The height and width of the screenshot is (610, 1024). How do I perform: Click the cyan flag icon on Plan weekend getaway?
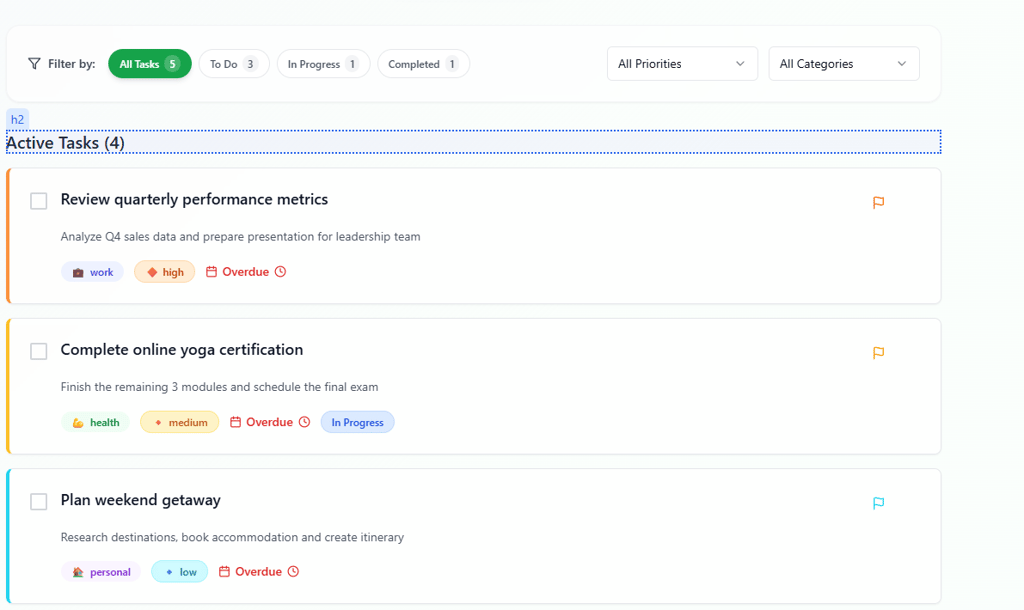[x=878, y=503]
